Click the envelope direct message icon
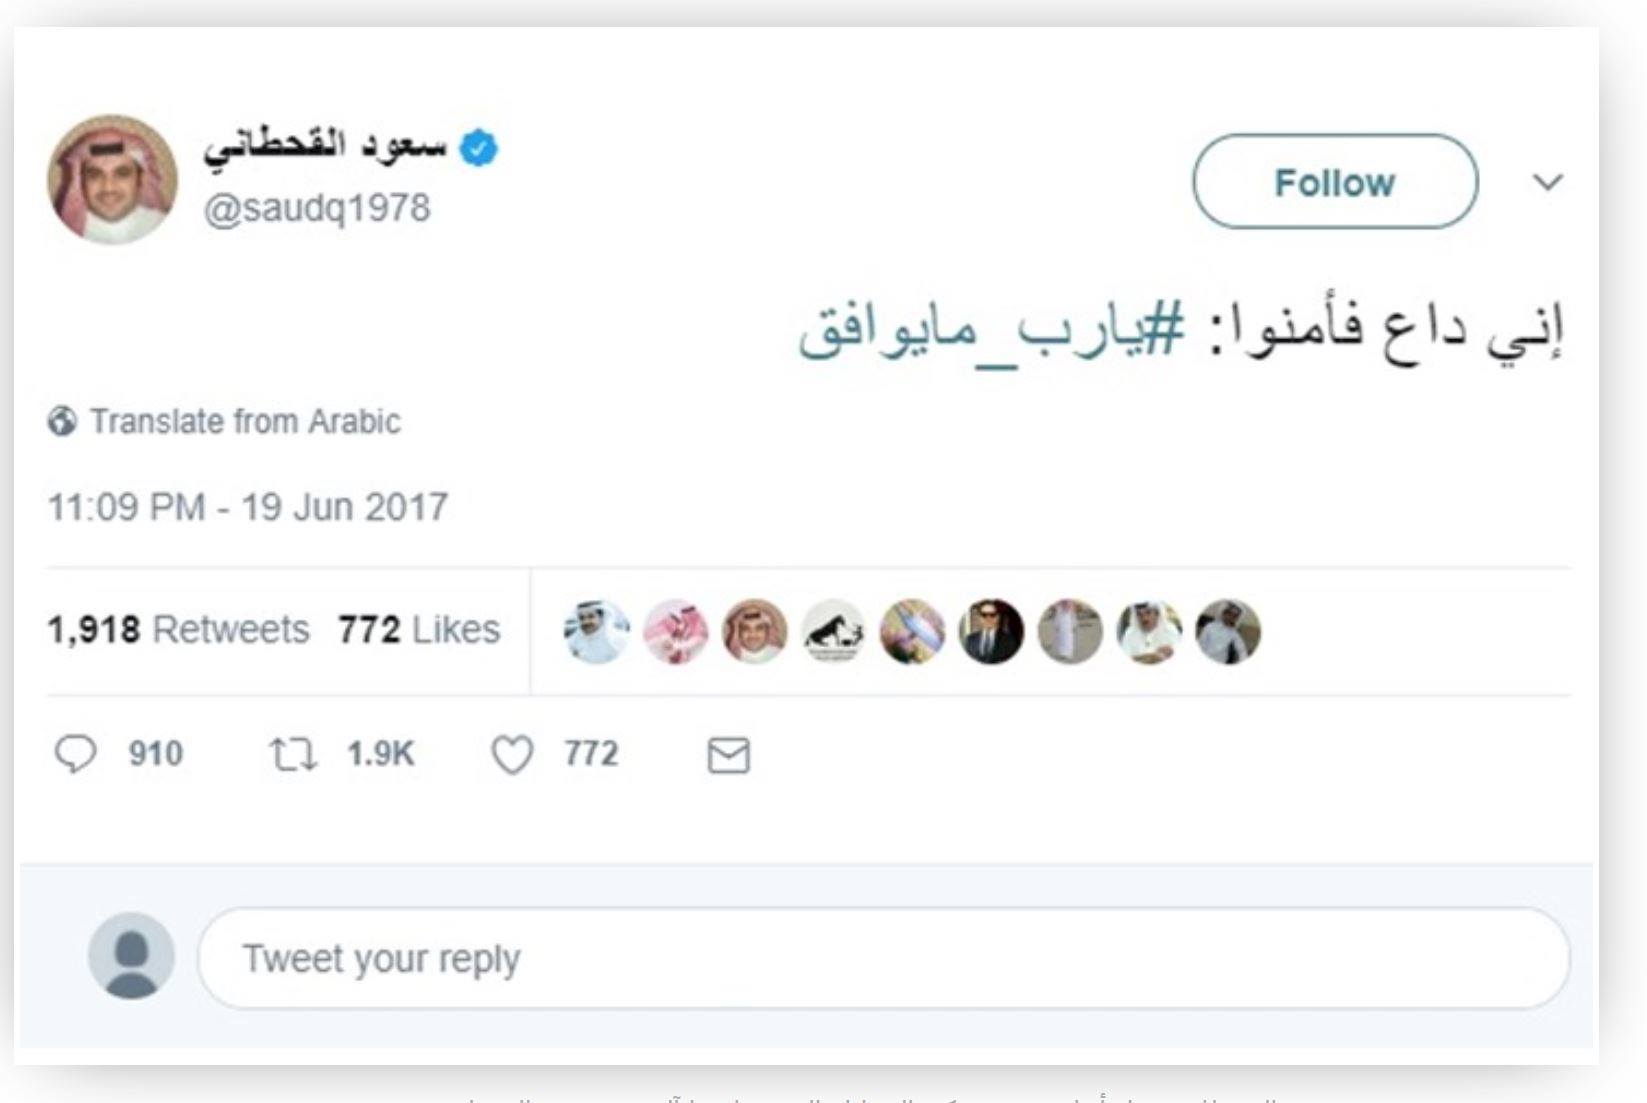Viewport: 1647px width, 1103px height. point(728,755)
